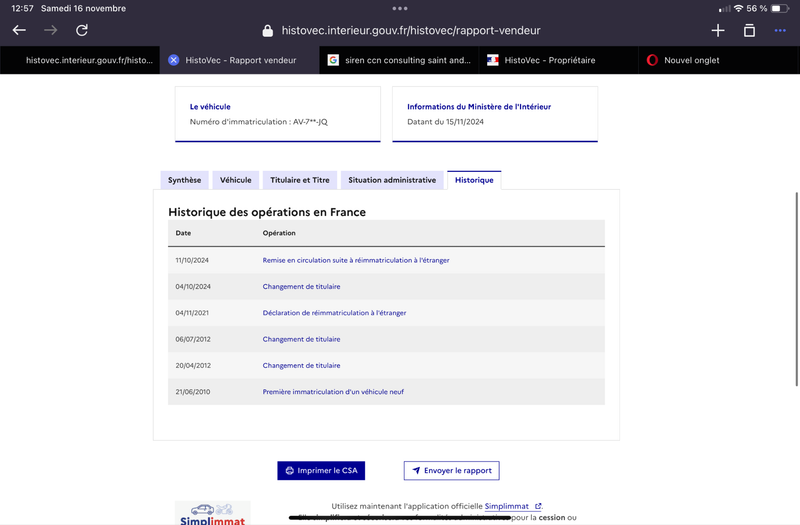This screenshot has height=525, width=800.
Task: Click Déclaration de réimmatriculation à l'étranger
Action: coord(334,313)
